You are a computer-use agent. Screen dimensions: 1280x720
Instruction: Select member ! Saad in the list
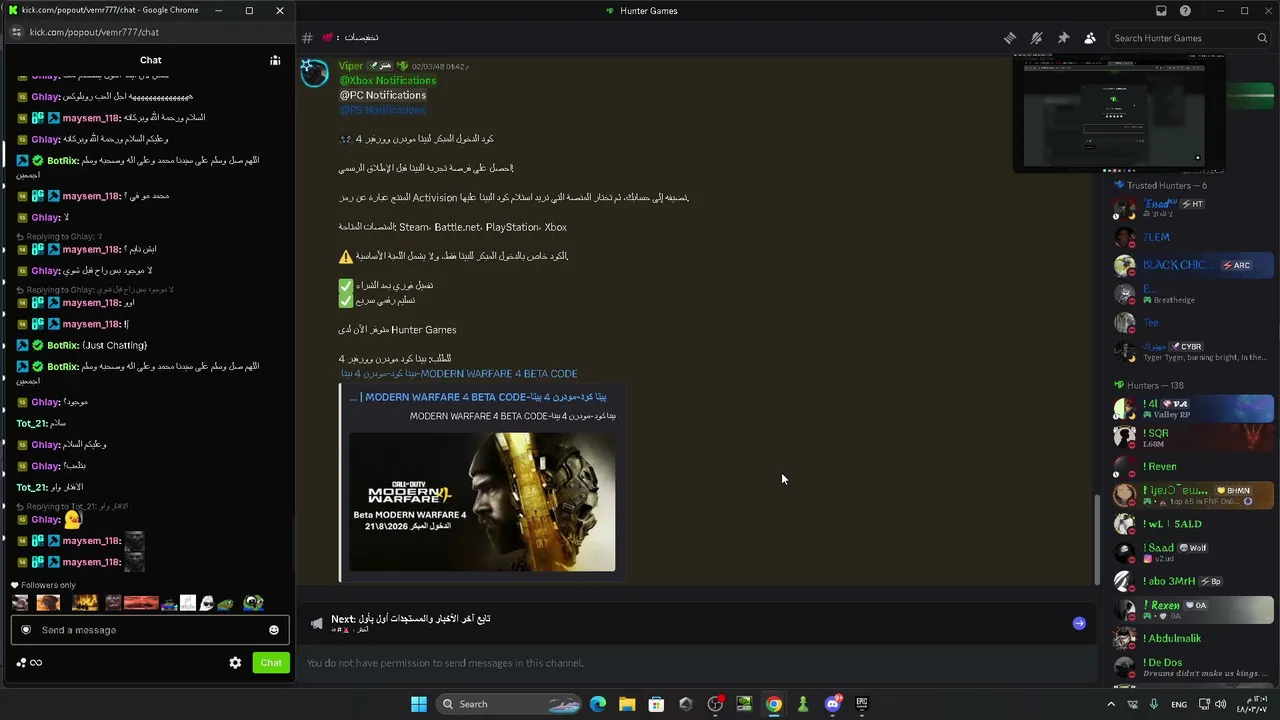coord(1192,552)
